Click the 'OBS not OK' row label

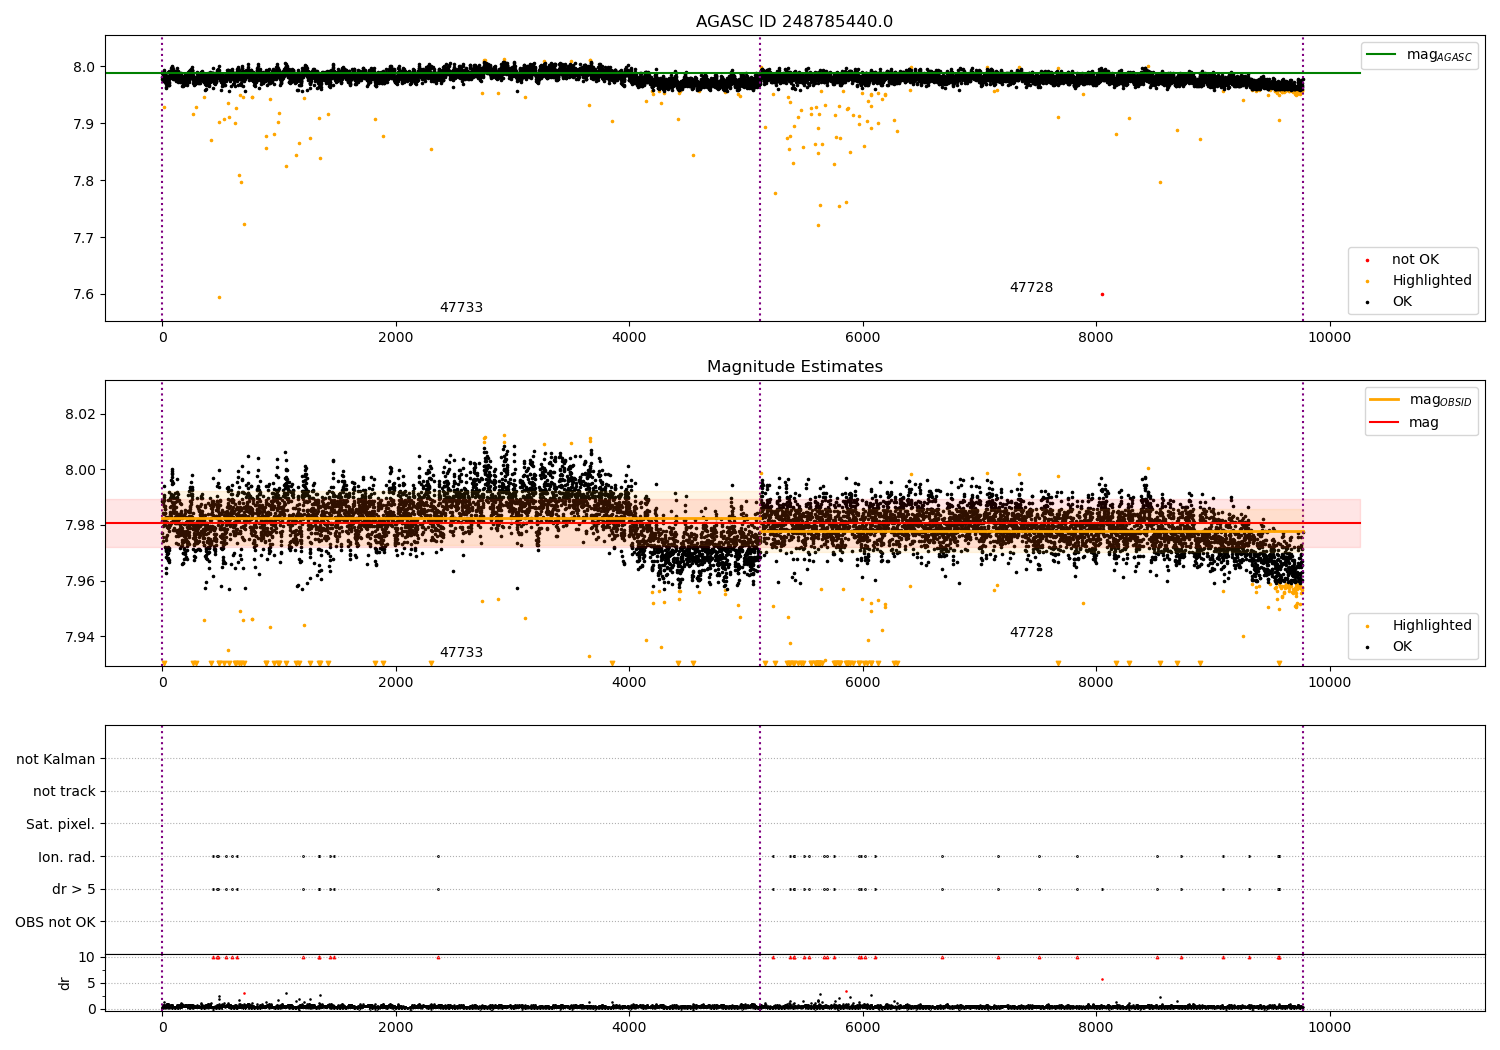[x=55, y=922]
